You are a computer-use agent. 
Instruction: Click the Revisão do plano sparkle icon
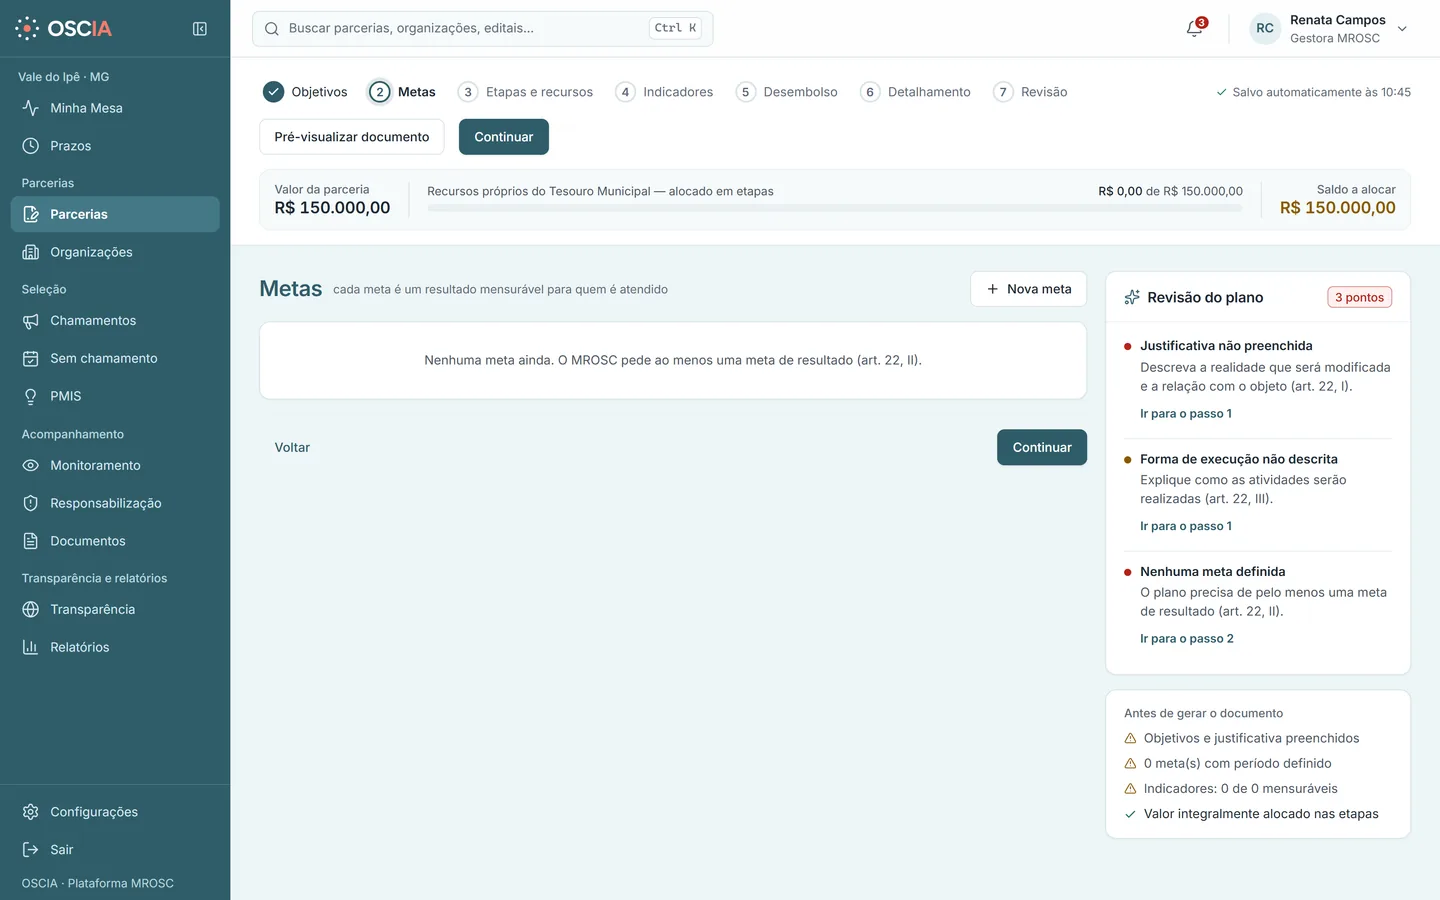click(x=1132, y=297)
